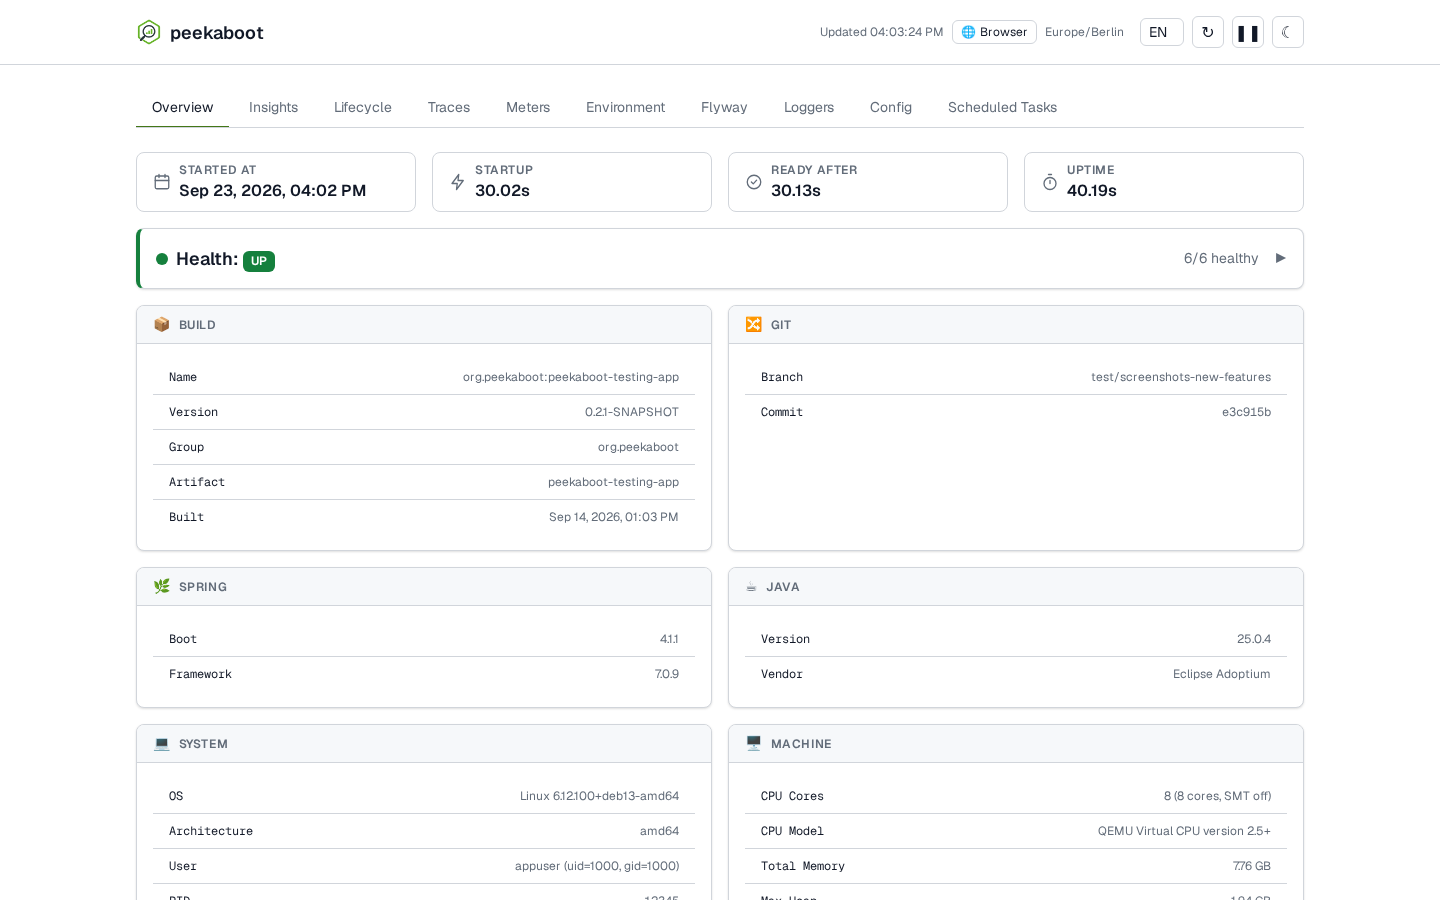
Task: Click the 6/6 healthy text
Action: (1221, 258)
